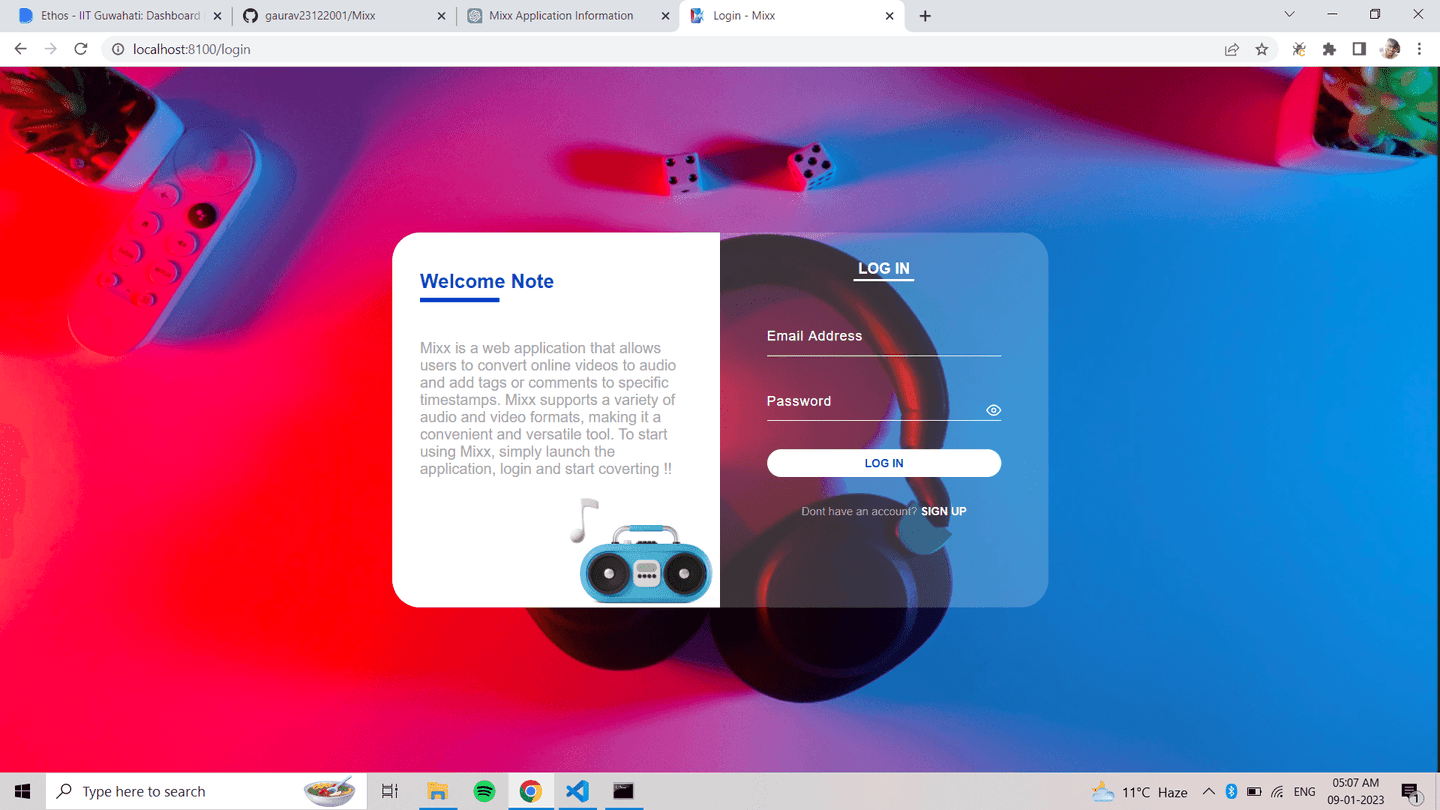The image size is (1440, 810).
Task: Bookmark this page with star icon
Action: coord(1262,49)
